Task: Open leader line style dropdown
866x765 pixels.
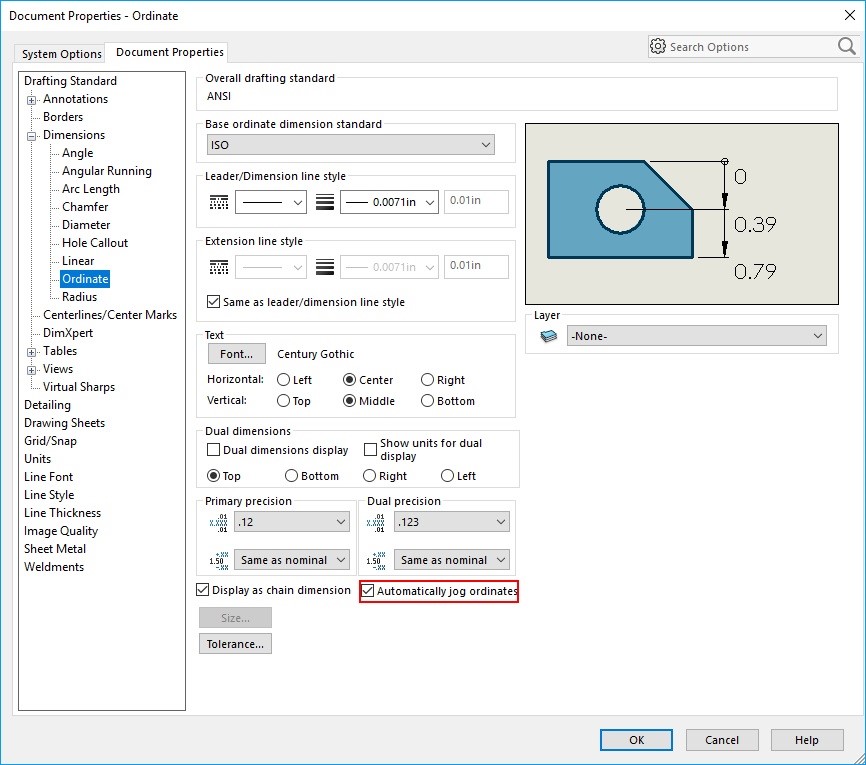Action: click(x=271, y=202)
